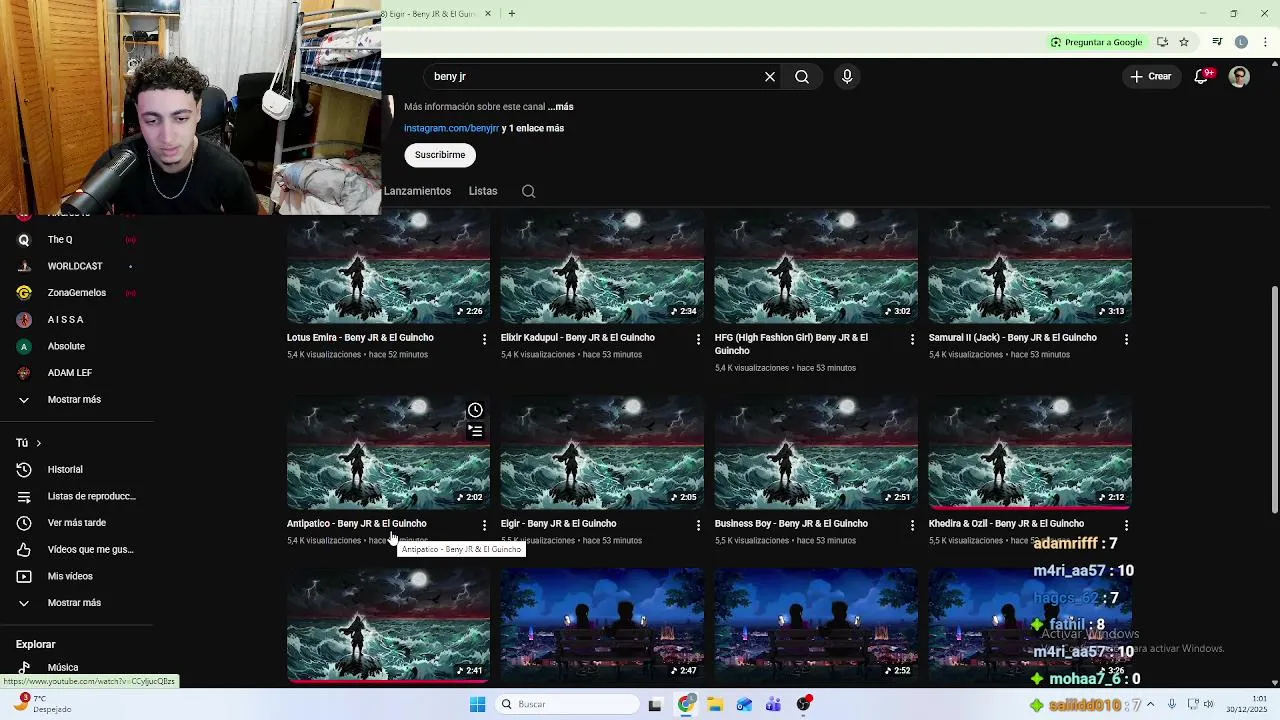Open ZonaGemelos subscription channel
The image size is (1280, 720).
(76, 293)
